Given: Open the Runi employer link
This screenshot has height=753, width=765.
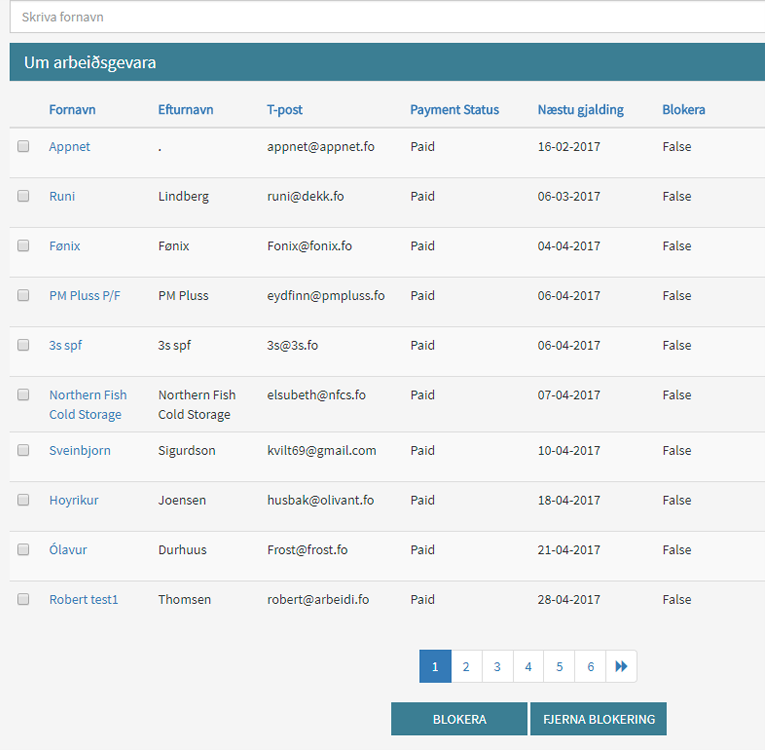Looking at the screenshot, I should [62, 196].
